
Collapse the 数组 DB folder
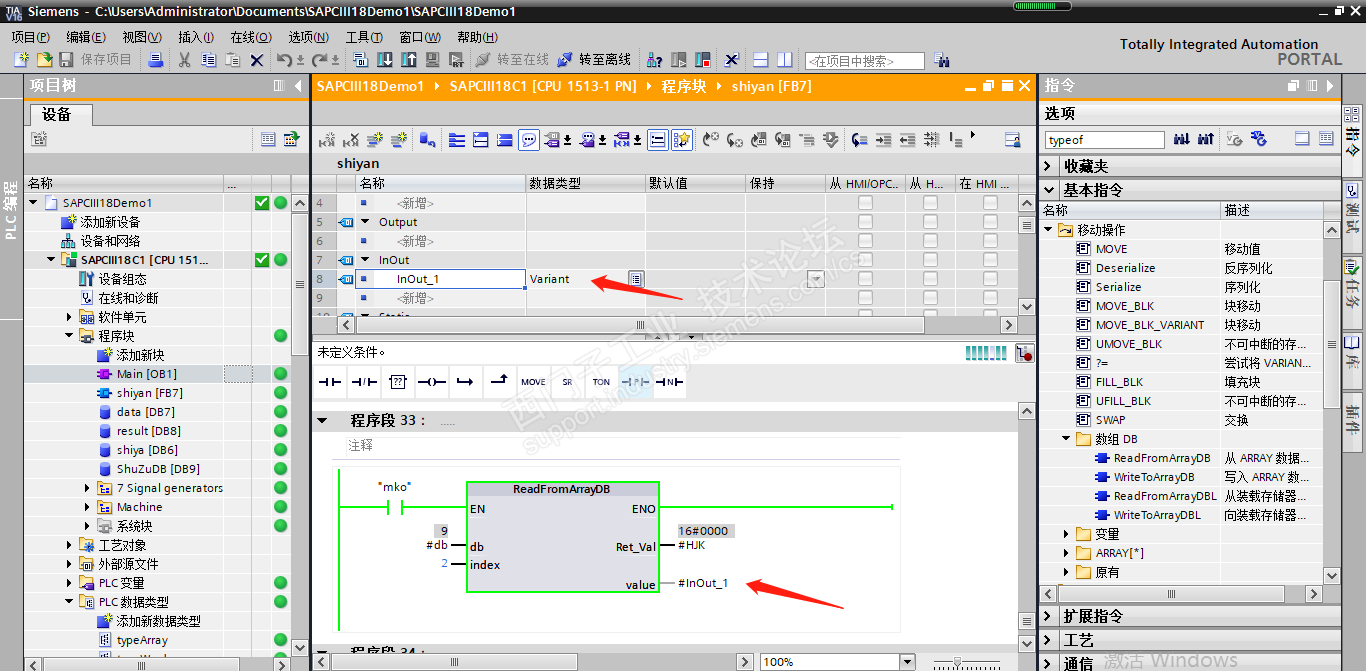1067,439
